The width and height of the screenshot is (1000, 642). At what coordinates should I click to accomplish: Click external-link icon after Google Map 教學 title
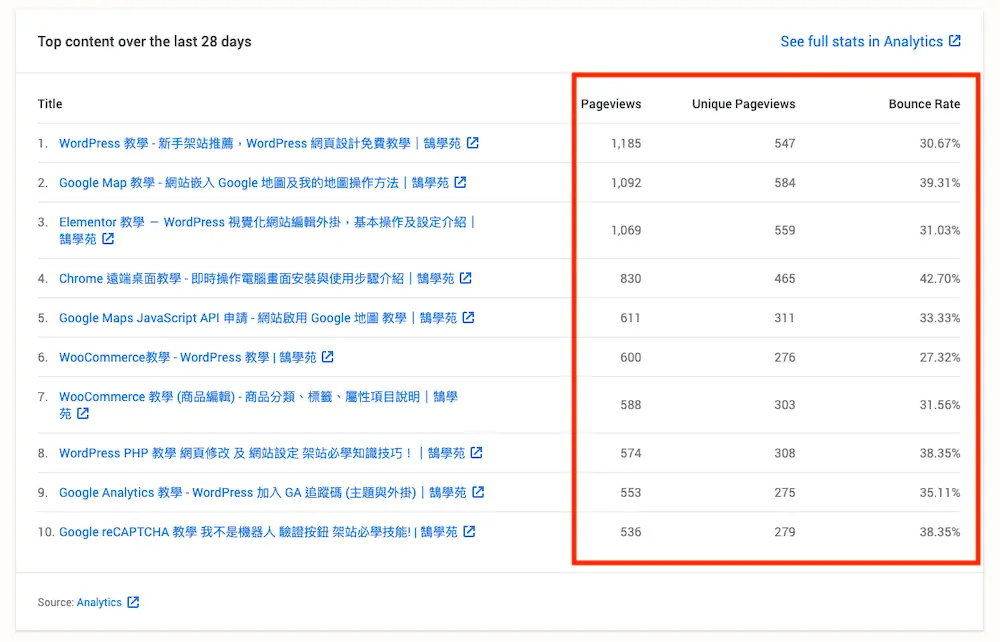coord(460,182)
